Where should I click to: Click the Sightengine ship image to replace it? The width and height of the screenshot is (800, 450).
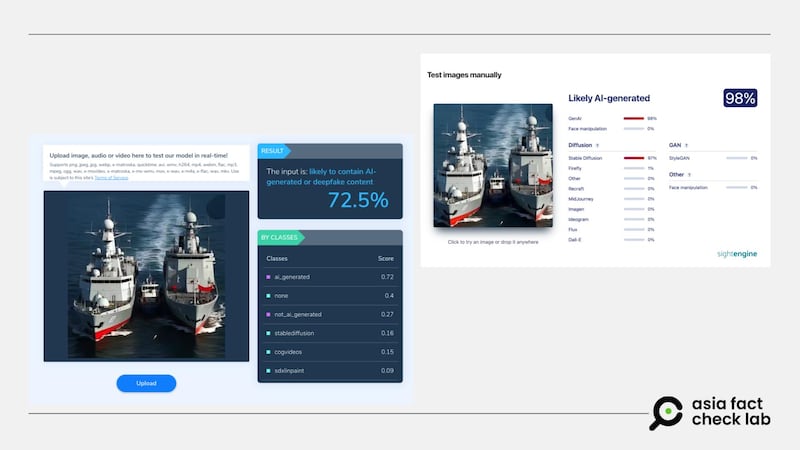point(493,164)
